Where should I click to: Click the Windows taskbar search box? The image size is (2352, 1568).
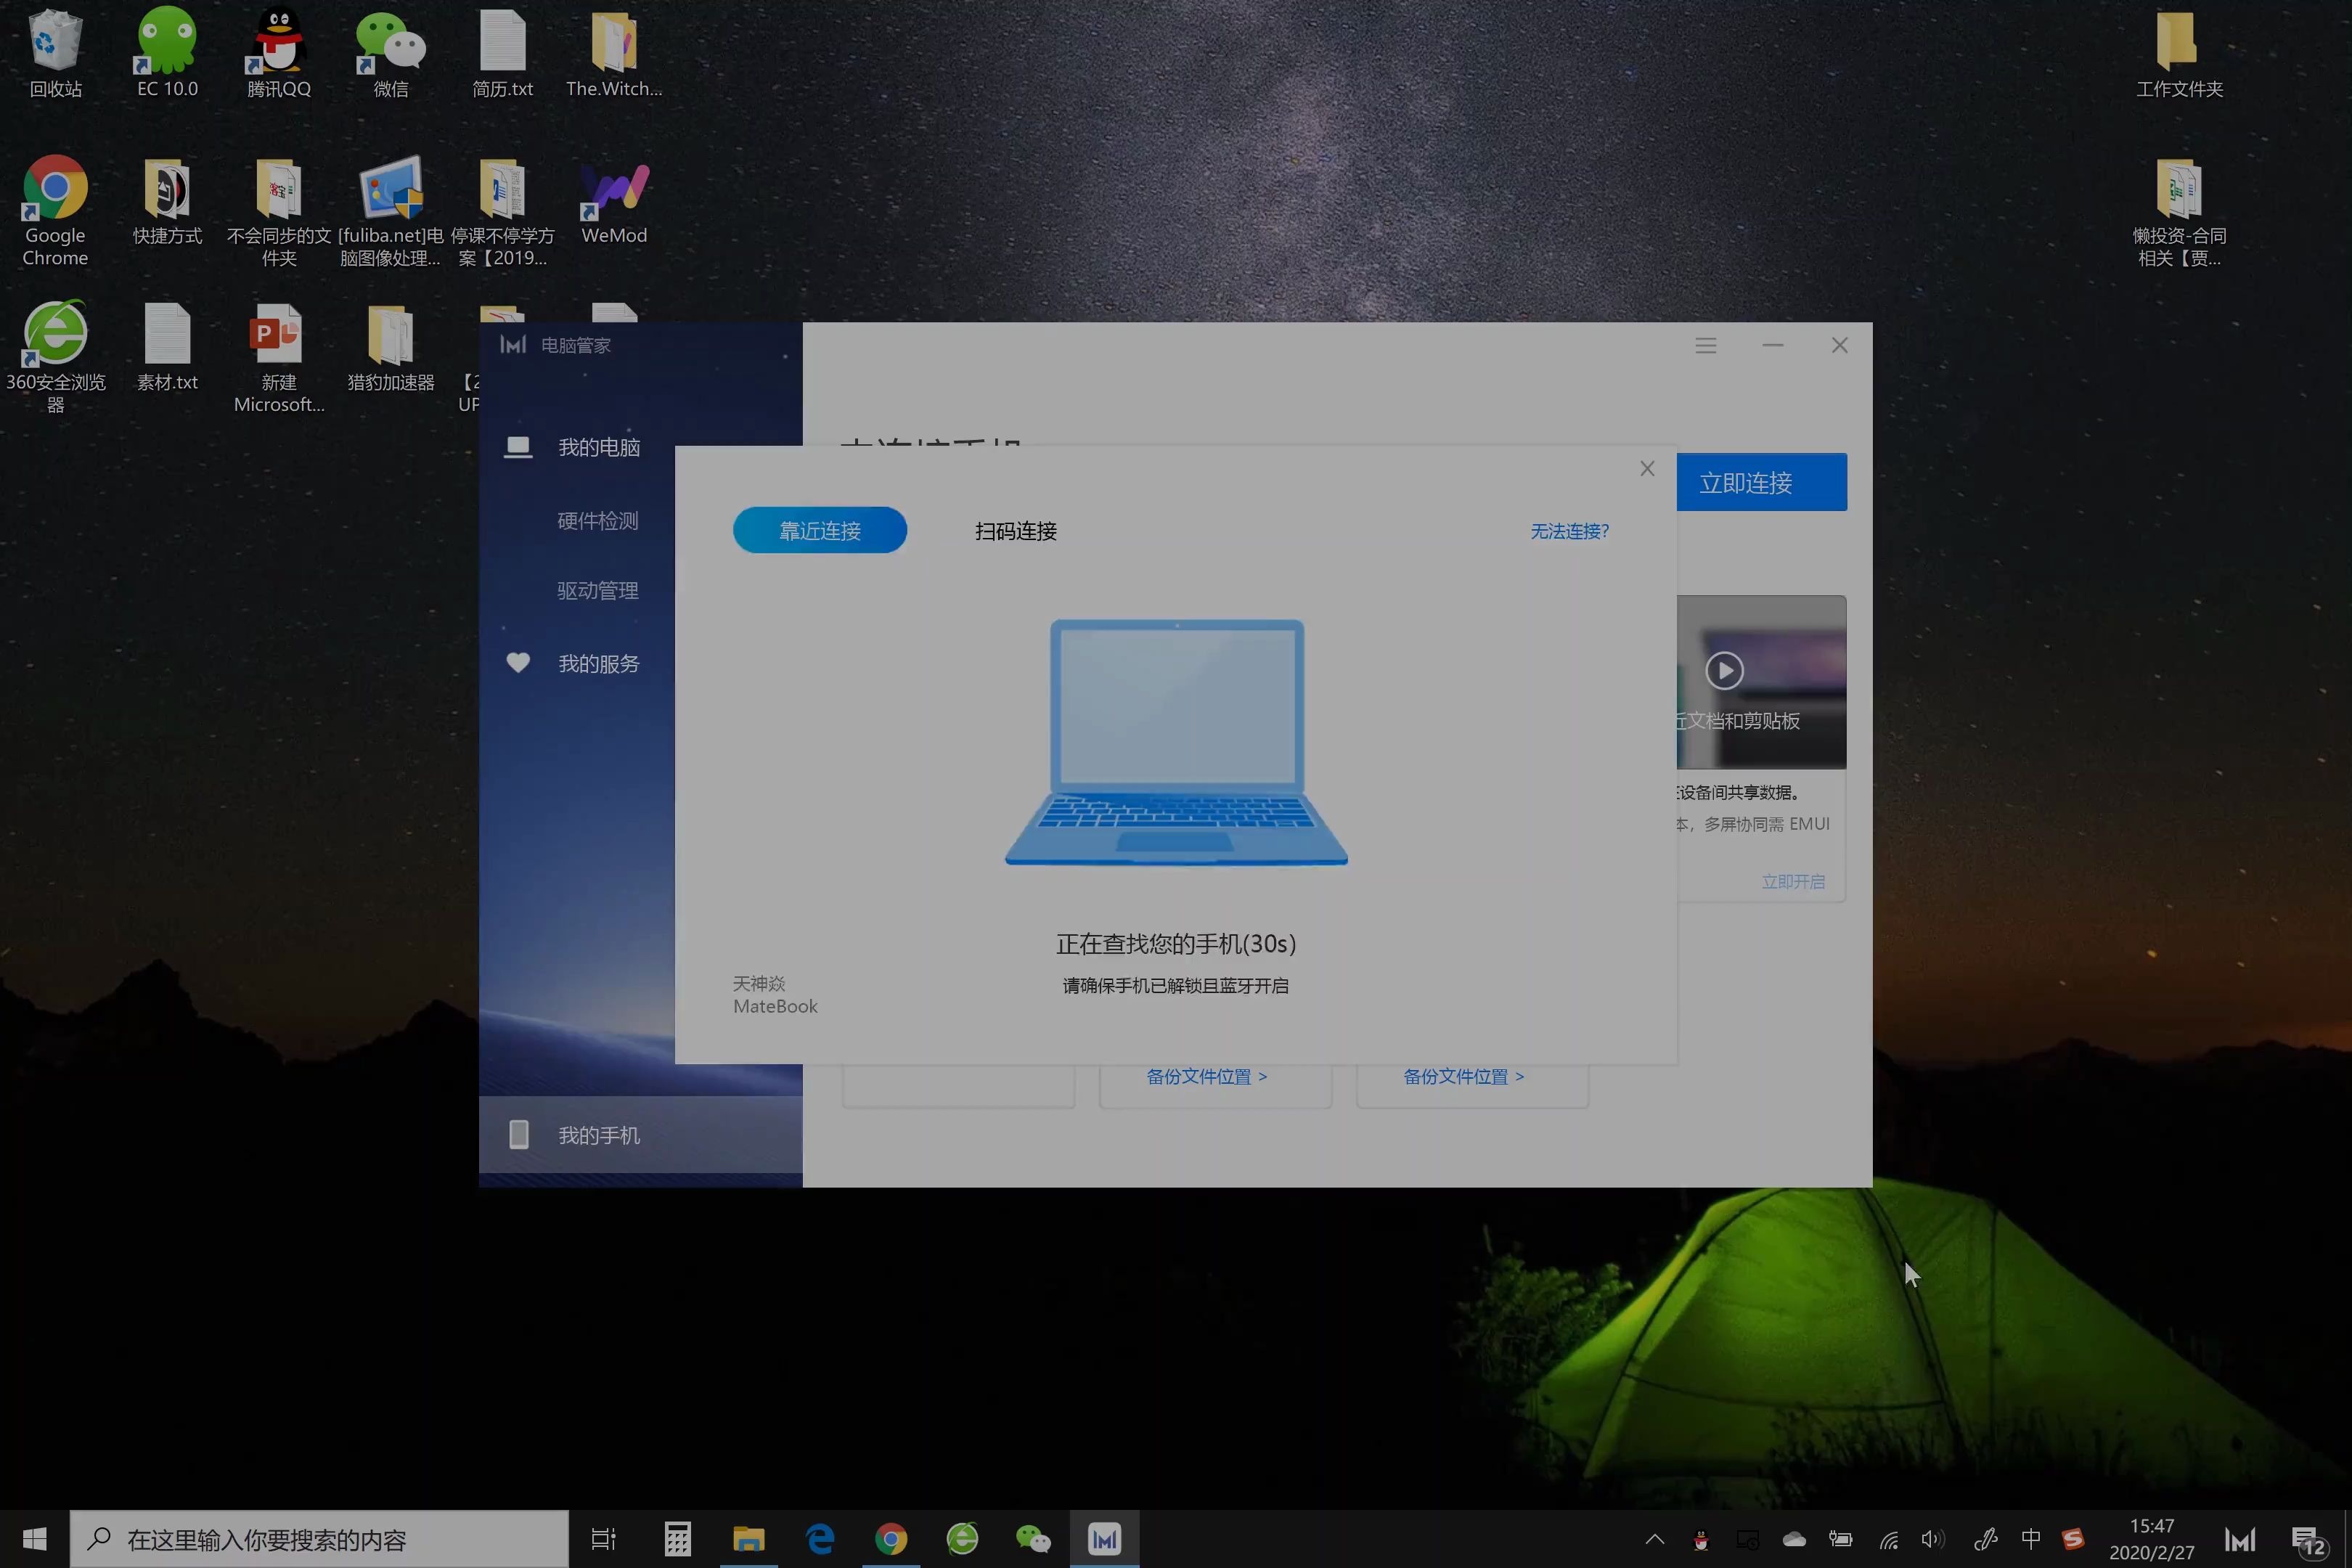click(x=320, y=1539)
